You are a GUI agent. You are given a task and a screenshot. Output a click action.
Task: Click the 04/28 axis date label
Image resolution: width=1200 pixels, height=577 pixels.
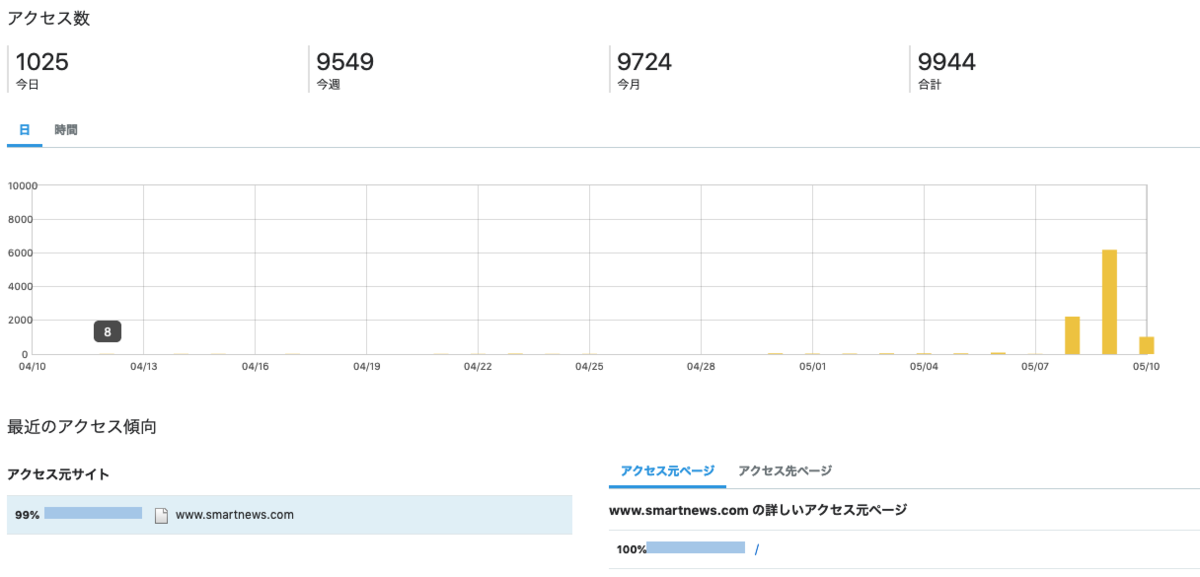[x=701, y=367]
